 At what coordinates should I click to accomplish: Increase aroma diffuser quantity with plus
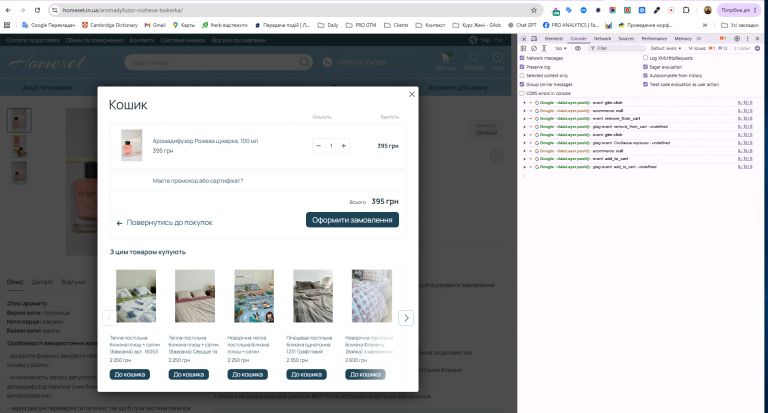pyautogui.click(x=343, y=146)
